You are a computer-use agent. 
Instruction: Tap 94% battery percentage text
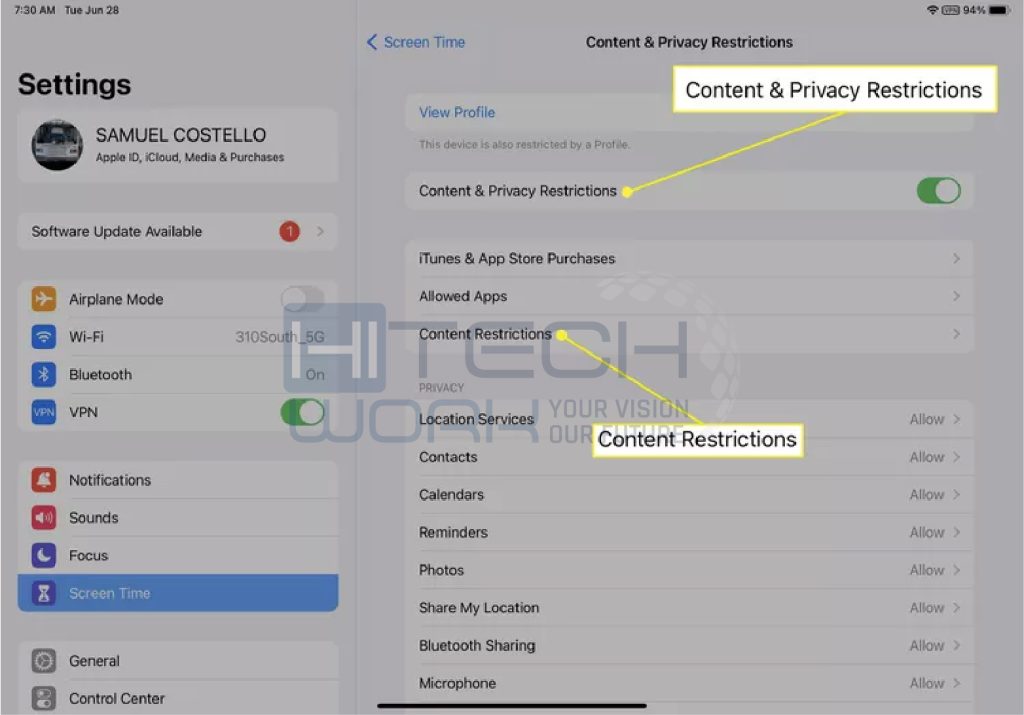coord(974,10)
